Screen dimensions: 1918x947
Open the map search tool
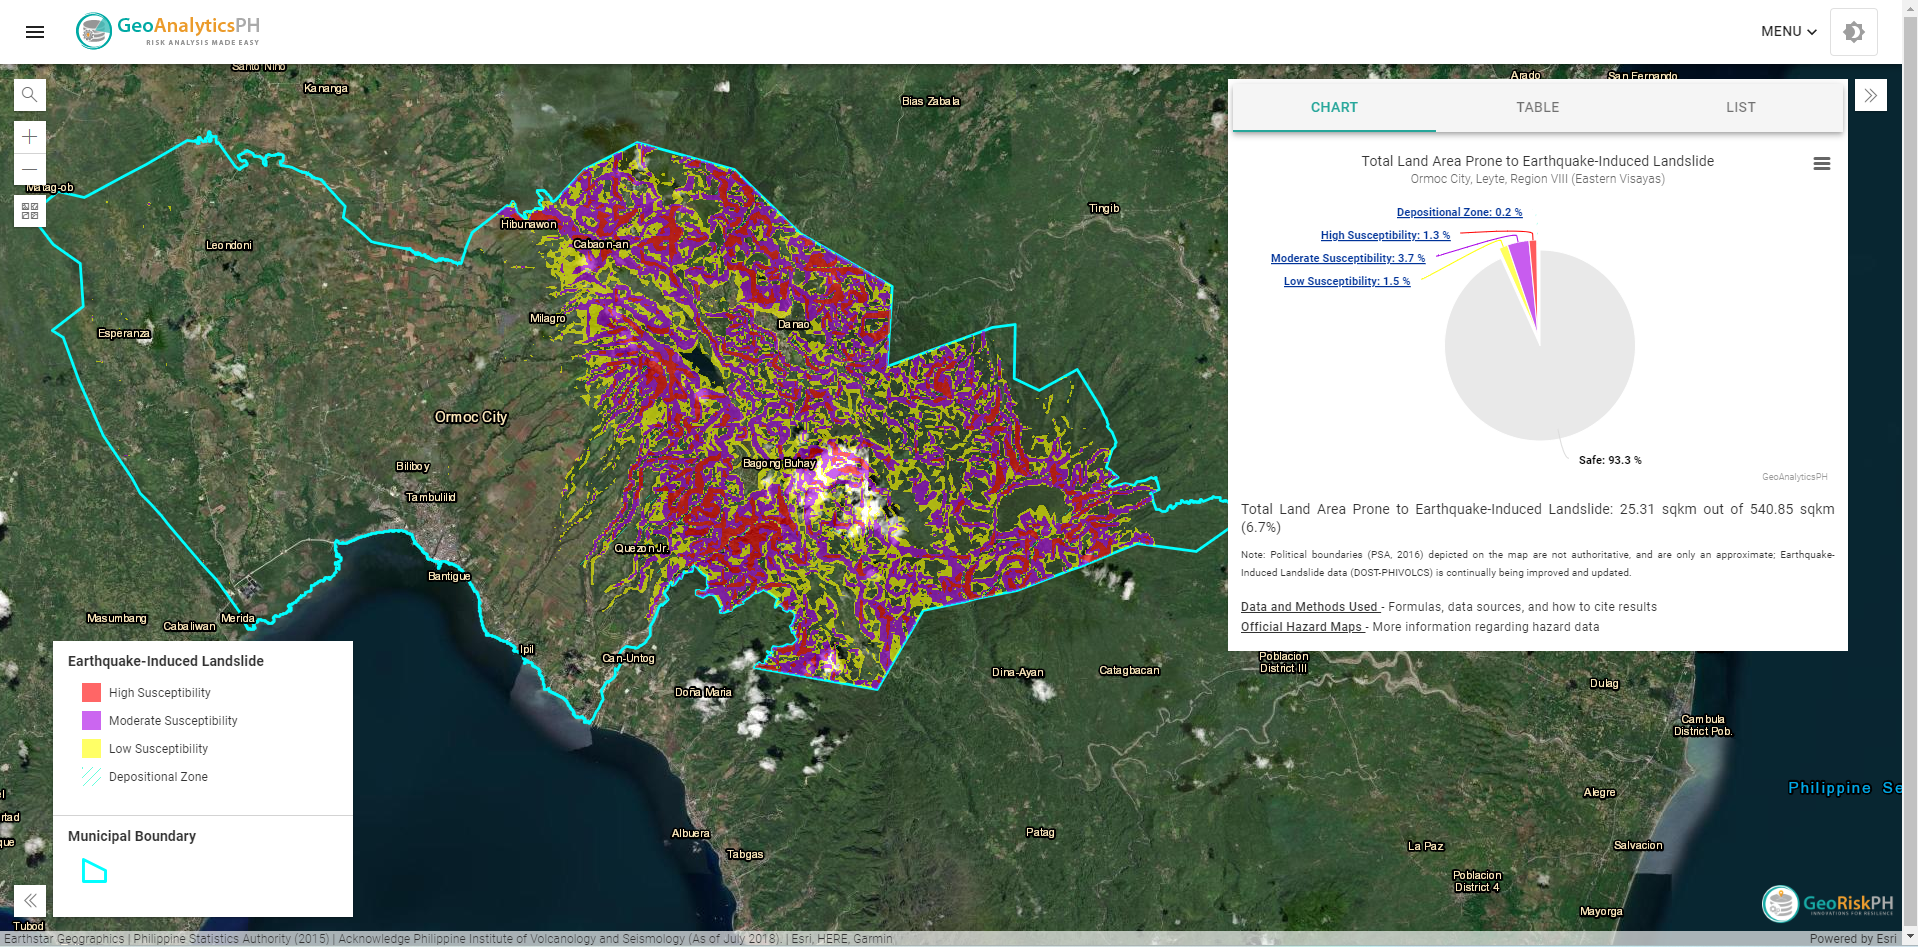click(30, 95)
